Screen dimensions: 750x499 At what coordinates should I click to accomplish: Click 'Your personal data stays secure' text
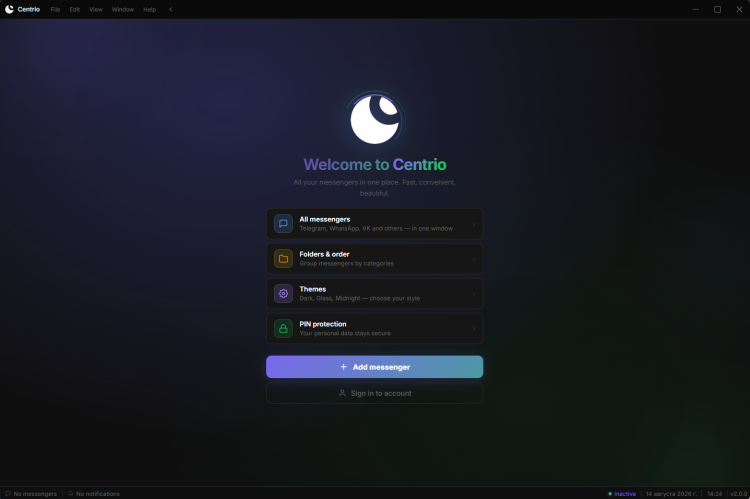[x=345, y=333]
